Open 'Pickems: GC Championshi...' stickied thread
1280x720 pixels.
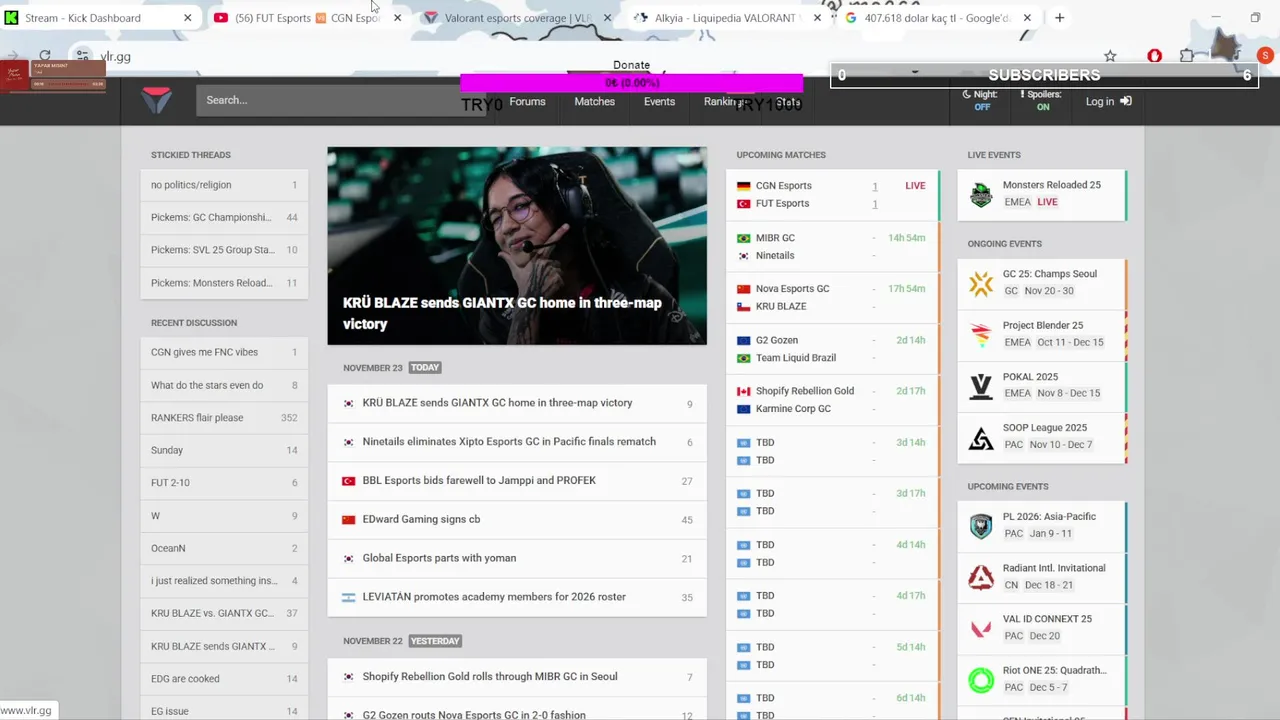tap(224, 218)
